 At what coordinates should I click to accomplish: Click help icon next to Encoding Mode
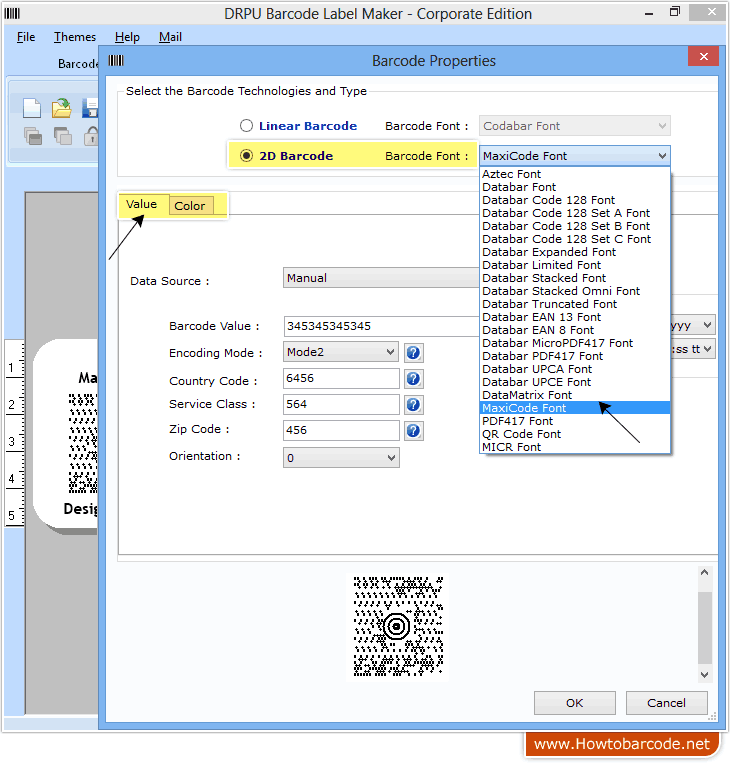coord(414,353)
